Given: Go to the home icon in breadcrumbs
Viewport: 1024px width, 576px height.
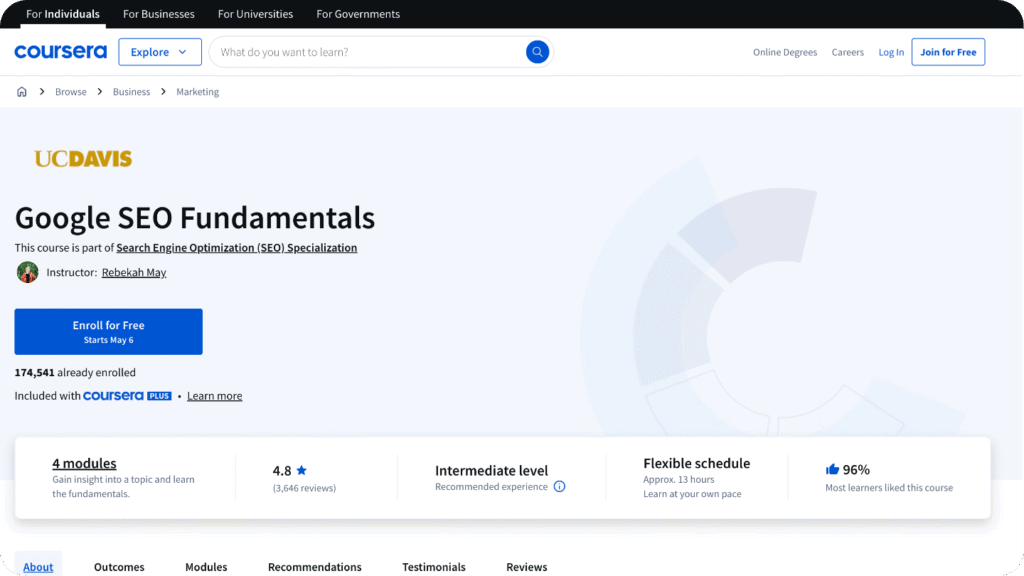Looking at the screenshot, I should click(22, 91).
